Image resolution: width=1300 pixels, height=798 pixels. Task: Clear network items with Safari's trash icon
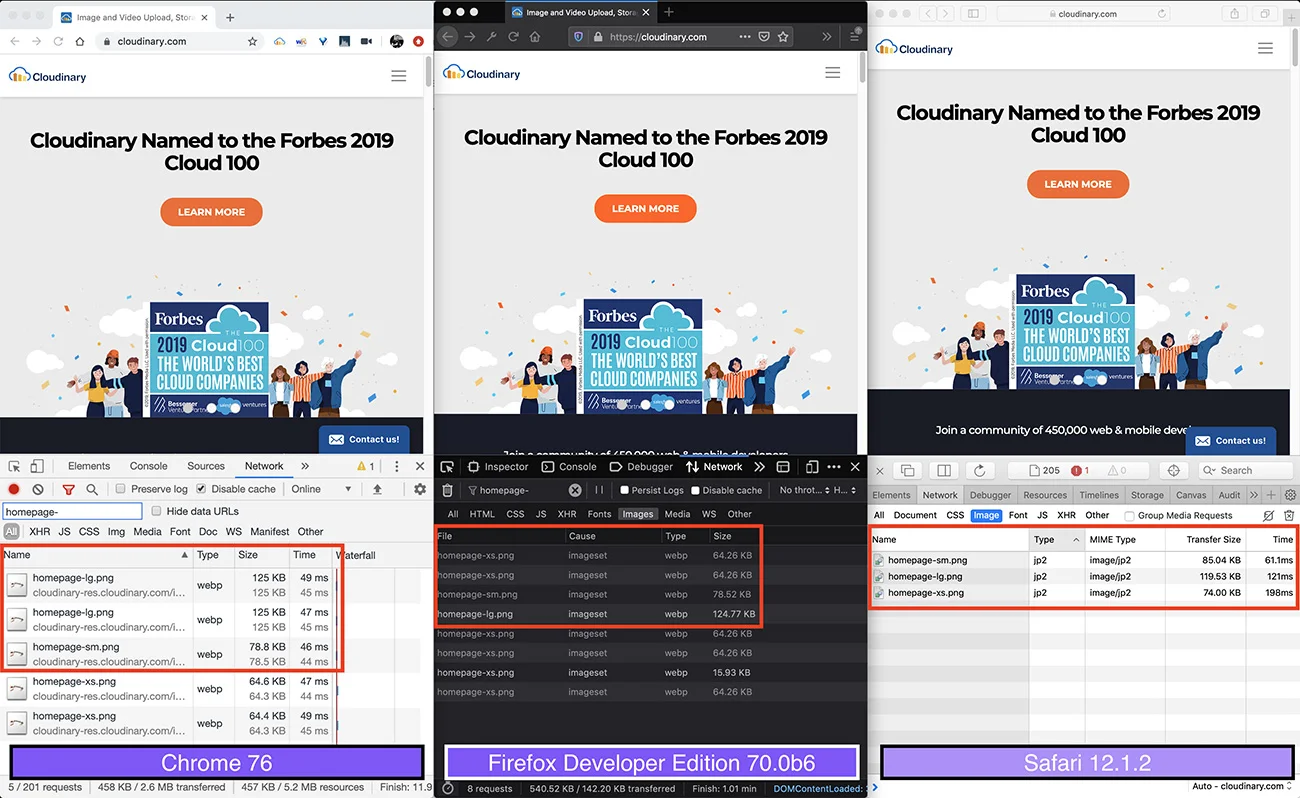(1290, 515)
